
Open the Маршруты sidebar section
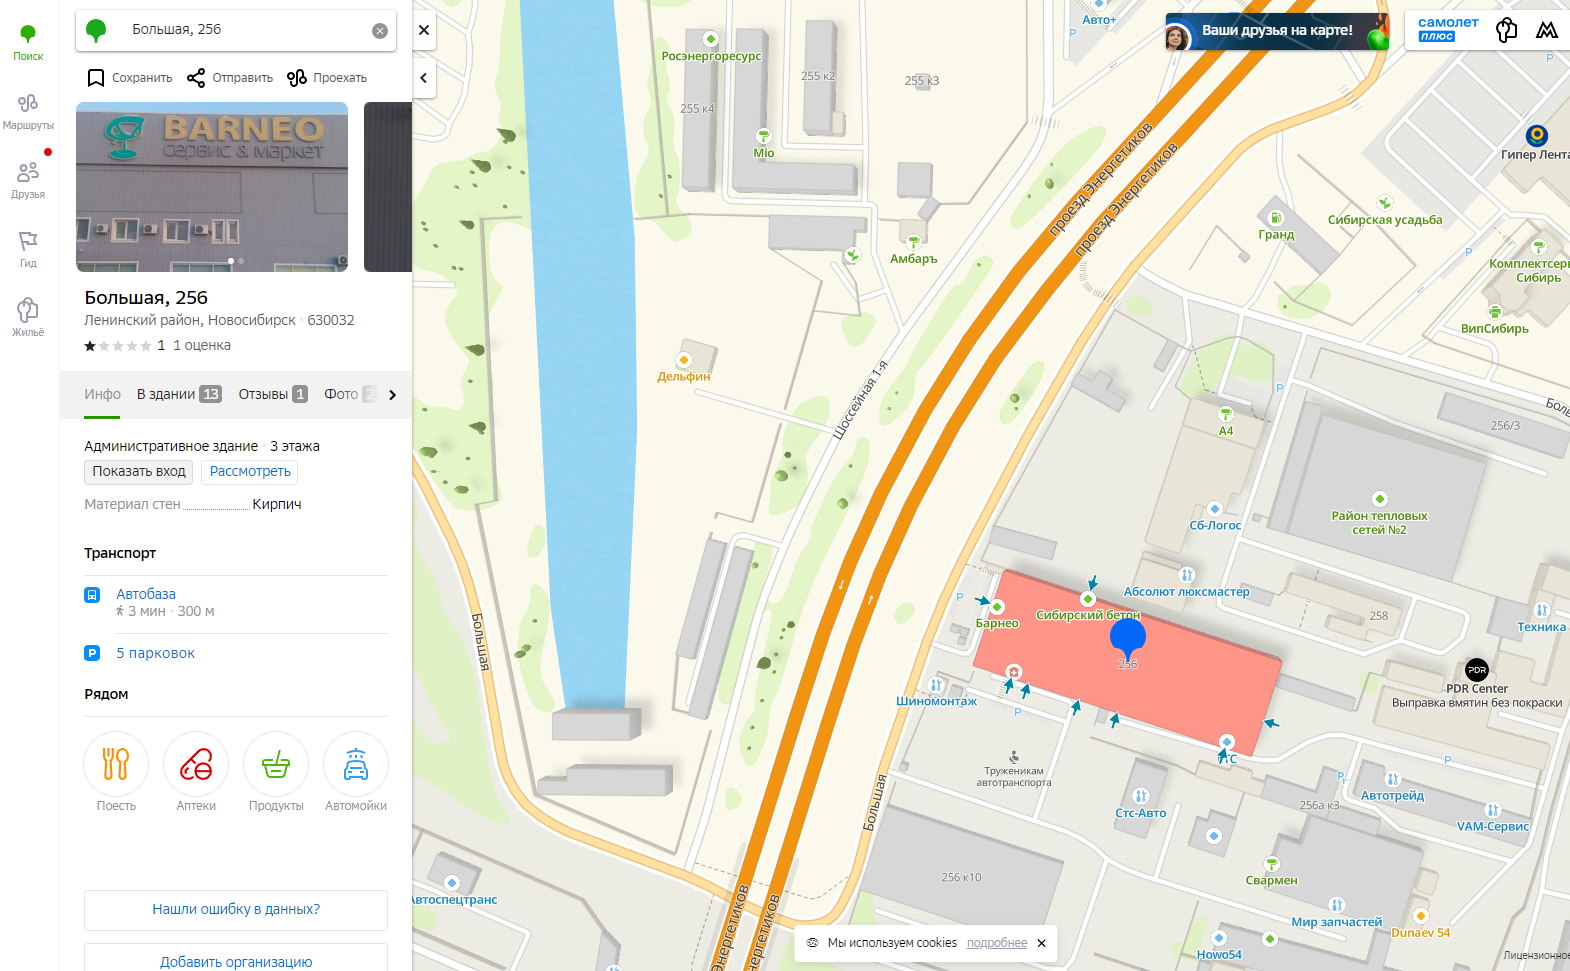[x=28, y=112]
